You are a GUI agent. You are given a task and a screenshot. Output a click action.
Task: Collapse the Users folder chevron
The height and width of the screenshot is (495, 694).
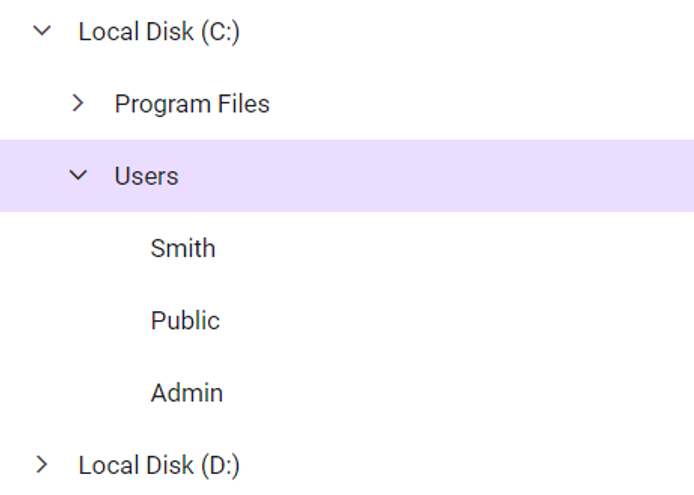pos(78,175)
